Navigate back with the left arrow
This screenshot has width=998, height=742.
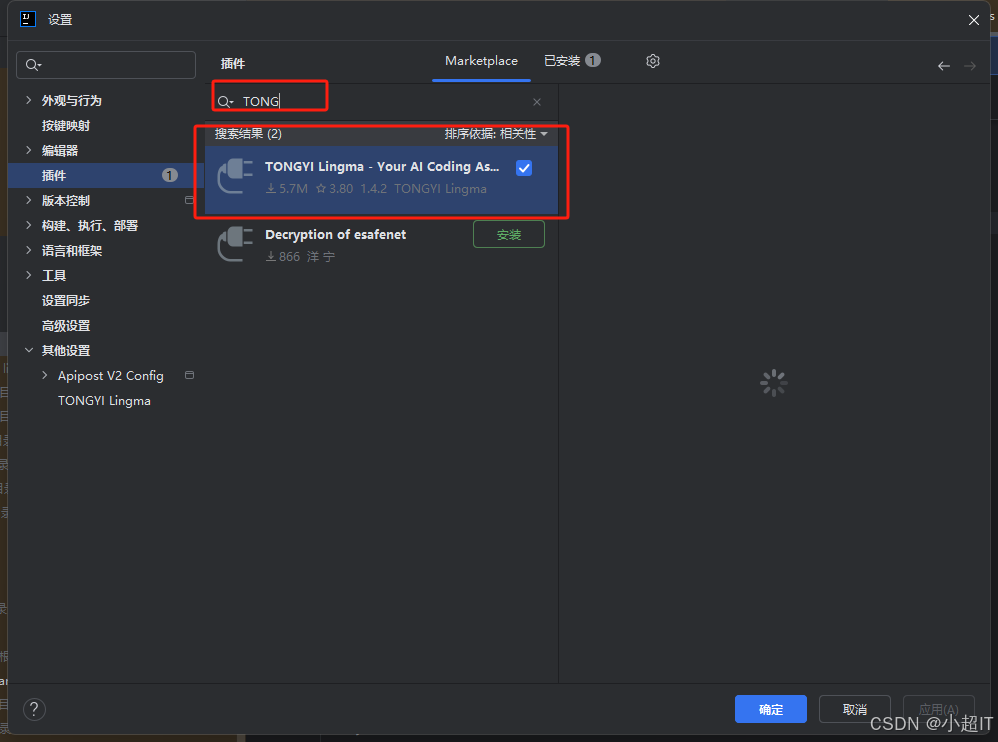coord(944,66)
